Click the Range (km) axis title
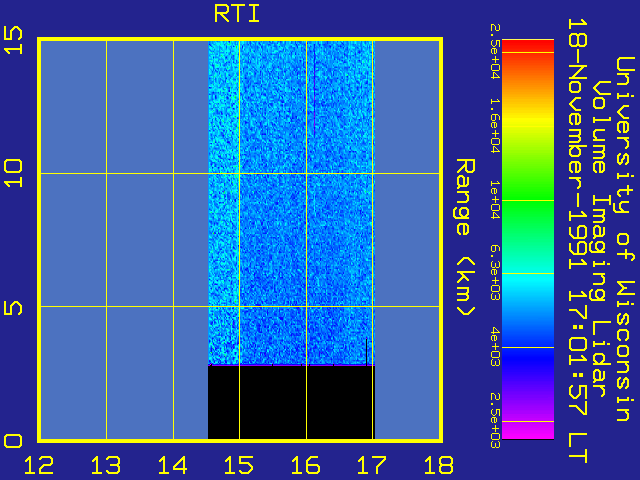This screenshot has height=480, width=640. [x=465, y=237]
